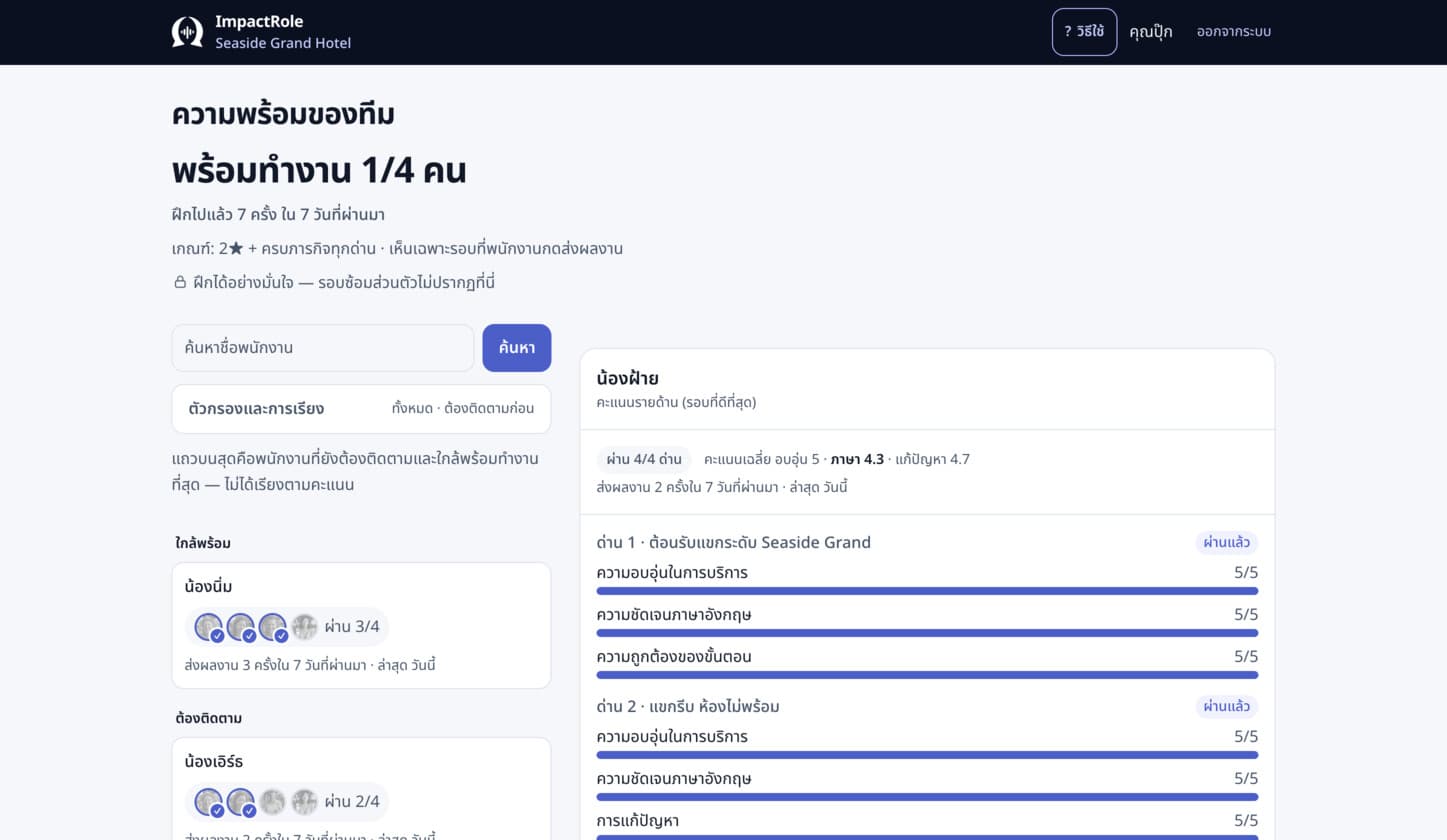1447x840 pixels.
Task: Click น้องเอิร์ธ's grey third stage badge
Action: (272, 802)
